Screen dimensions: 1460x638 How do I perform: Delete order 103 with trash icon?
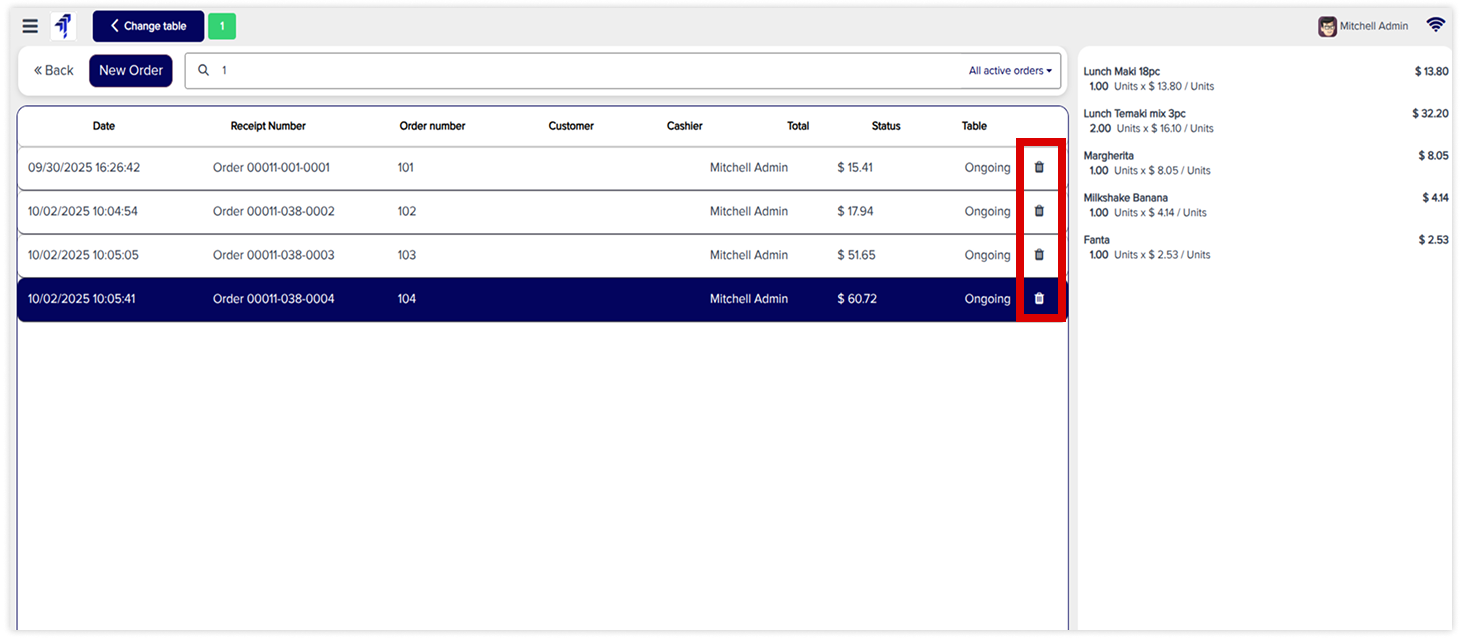tap(1039, 255)
